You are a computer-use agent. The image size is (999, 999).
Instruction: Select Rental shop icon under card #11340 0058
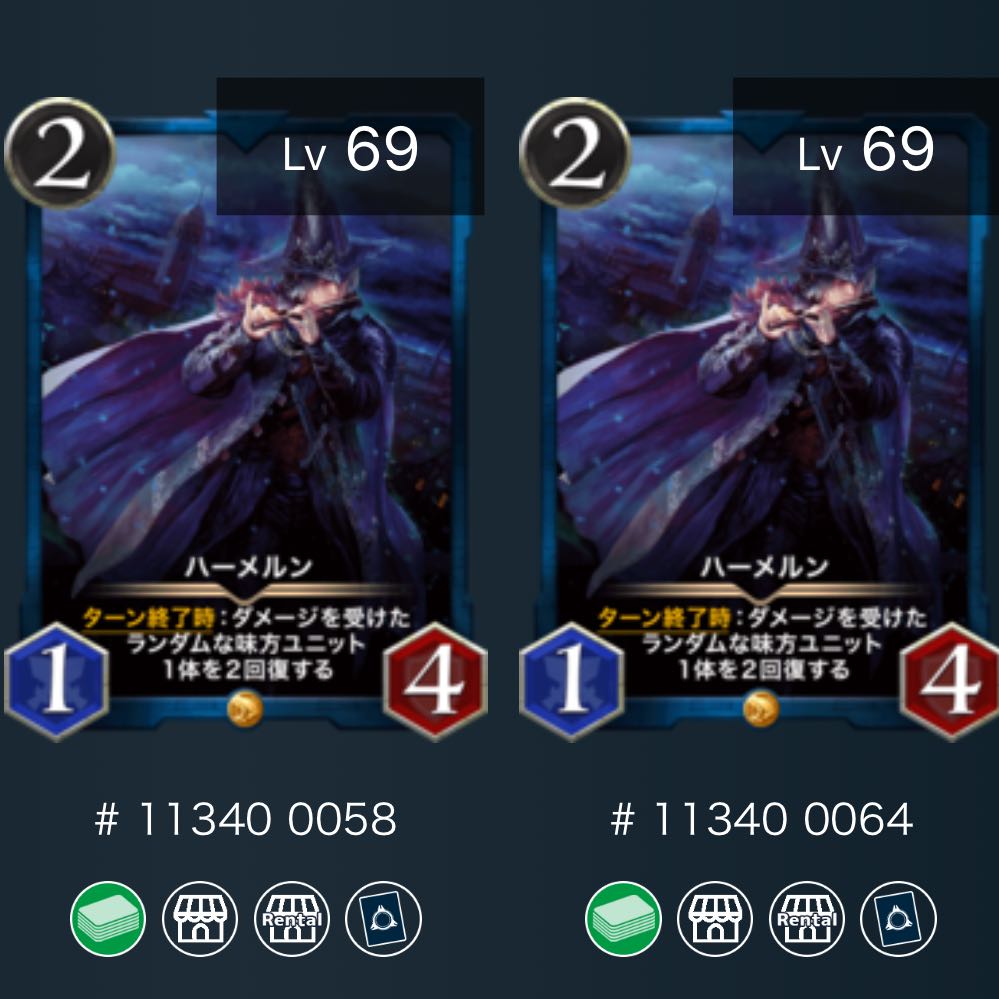pos(292,919)
